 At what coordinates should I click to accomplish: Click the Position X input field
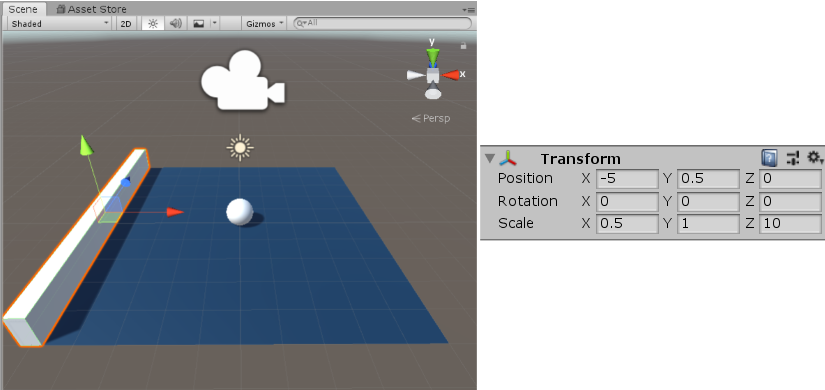(x=627, y=179)
